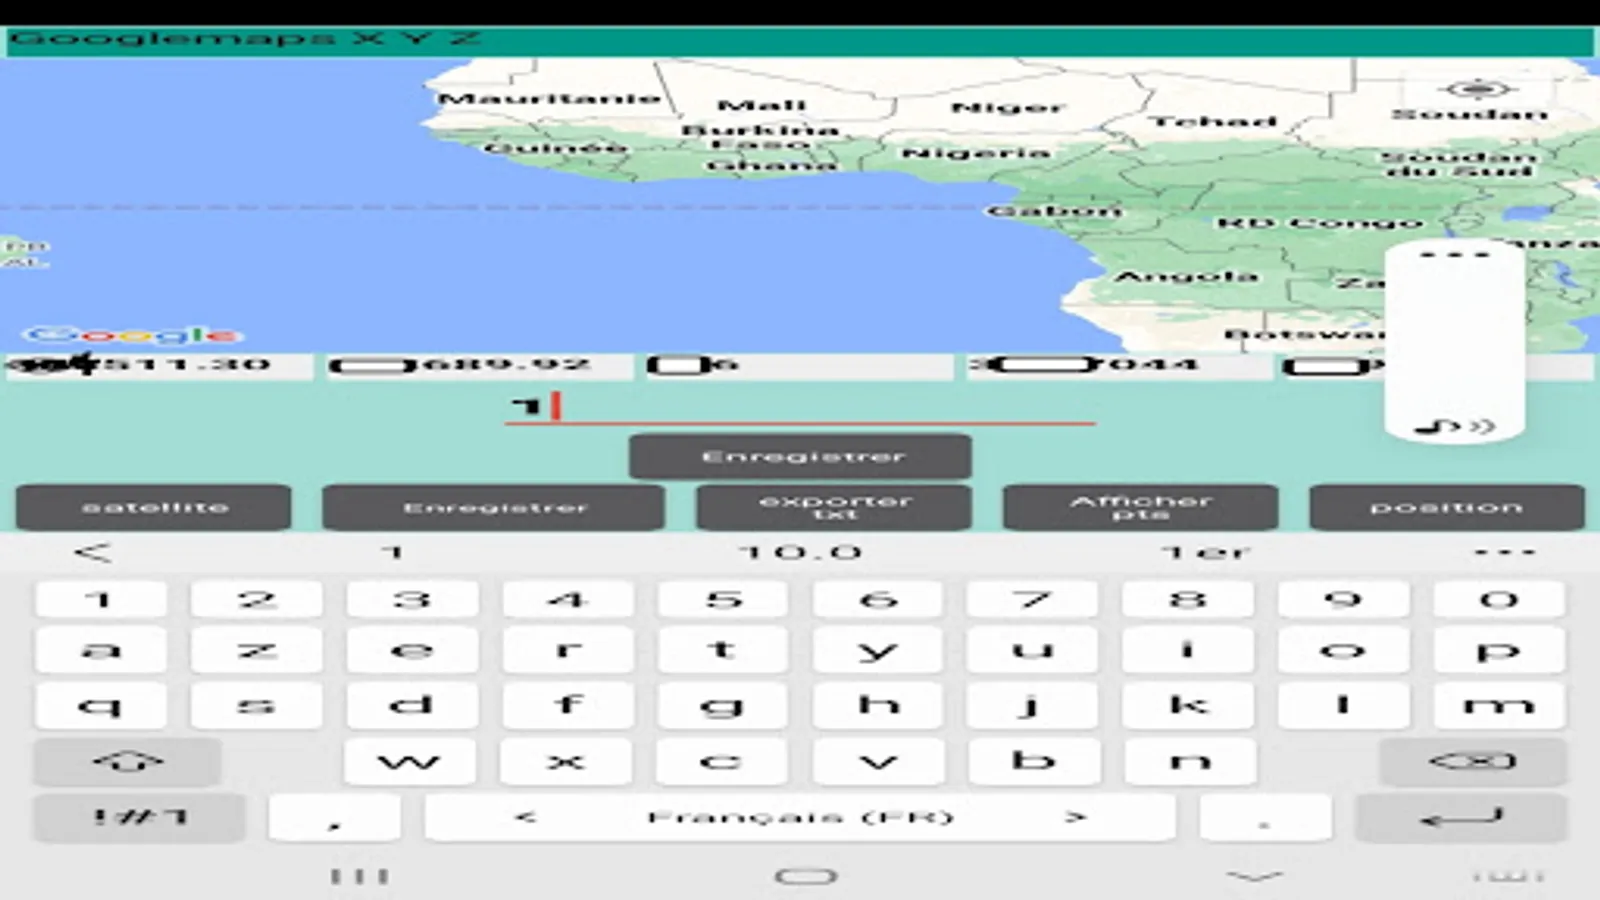Open more options in keyboard suggestion bar
The width and height of the screenshot is (1600, 900).
point(1504,552)
